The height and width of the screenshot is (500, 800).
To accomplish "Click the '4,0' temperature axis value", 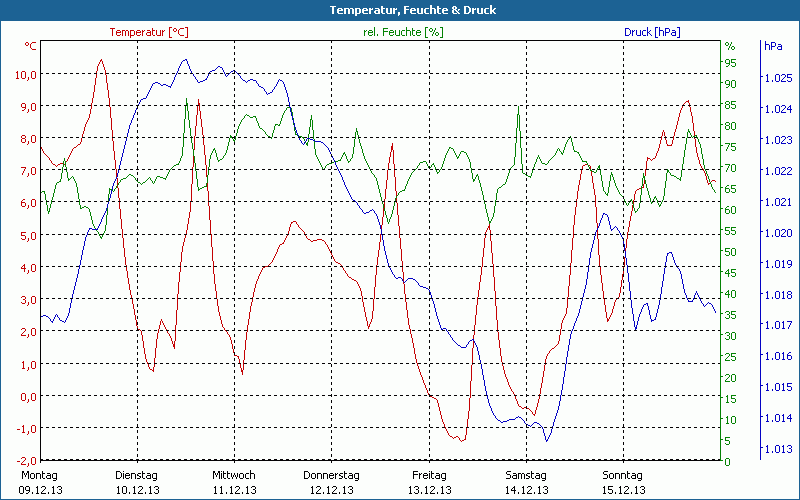I will click(x=29, y=267).
